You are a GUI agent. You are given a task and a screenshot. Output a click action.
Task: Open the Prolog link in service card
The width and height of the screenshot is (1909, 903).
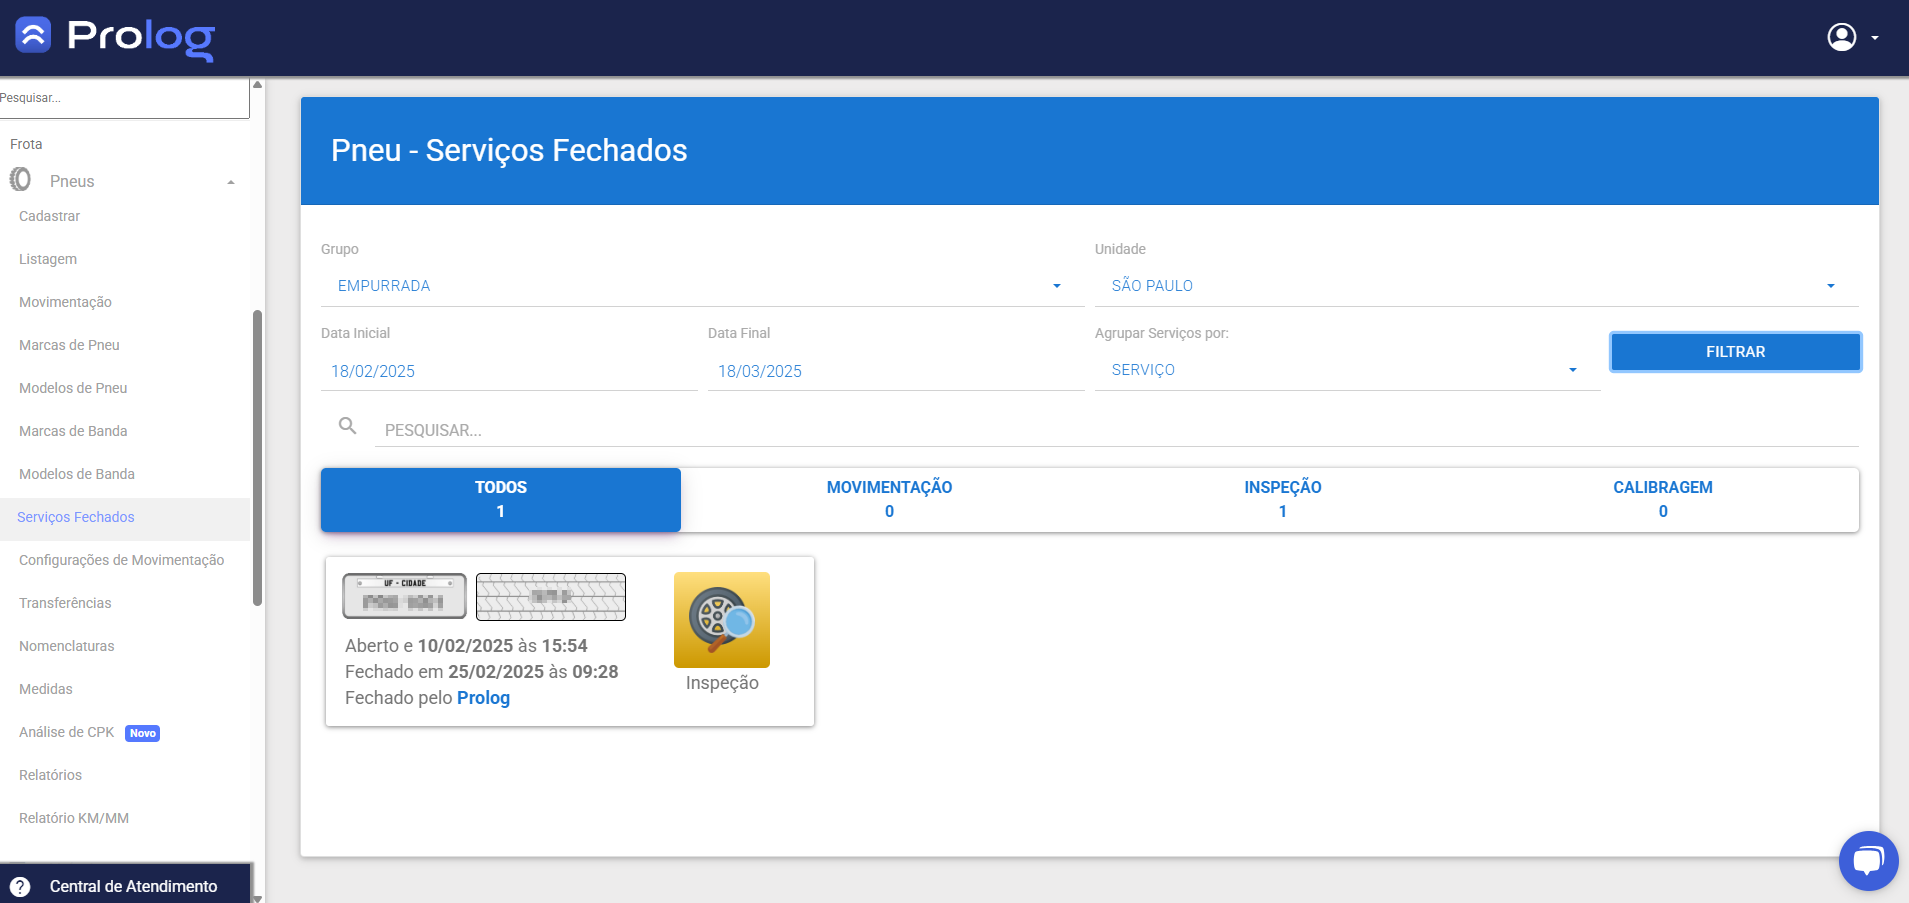tap(483, 698)
